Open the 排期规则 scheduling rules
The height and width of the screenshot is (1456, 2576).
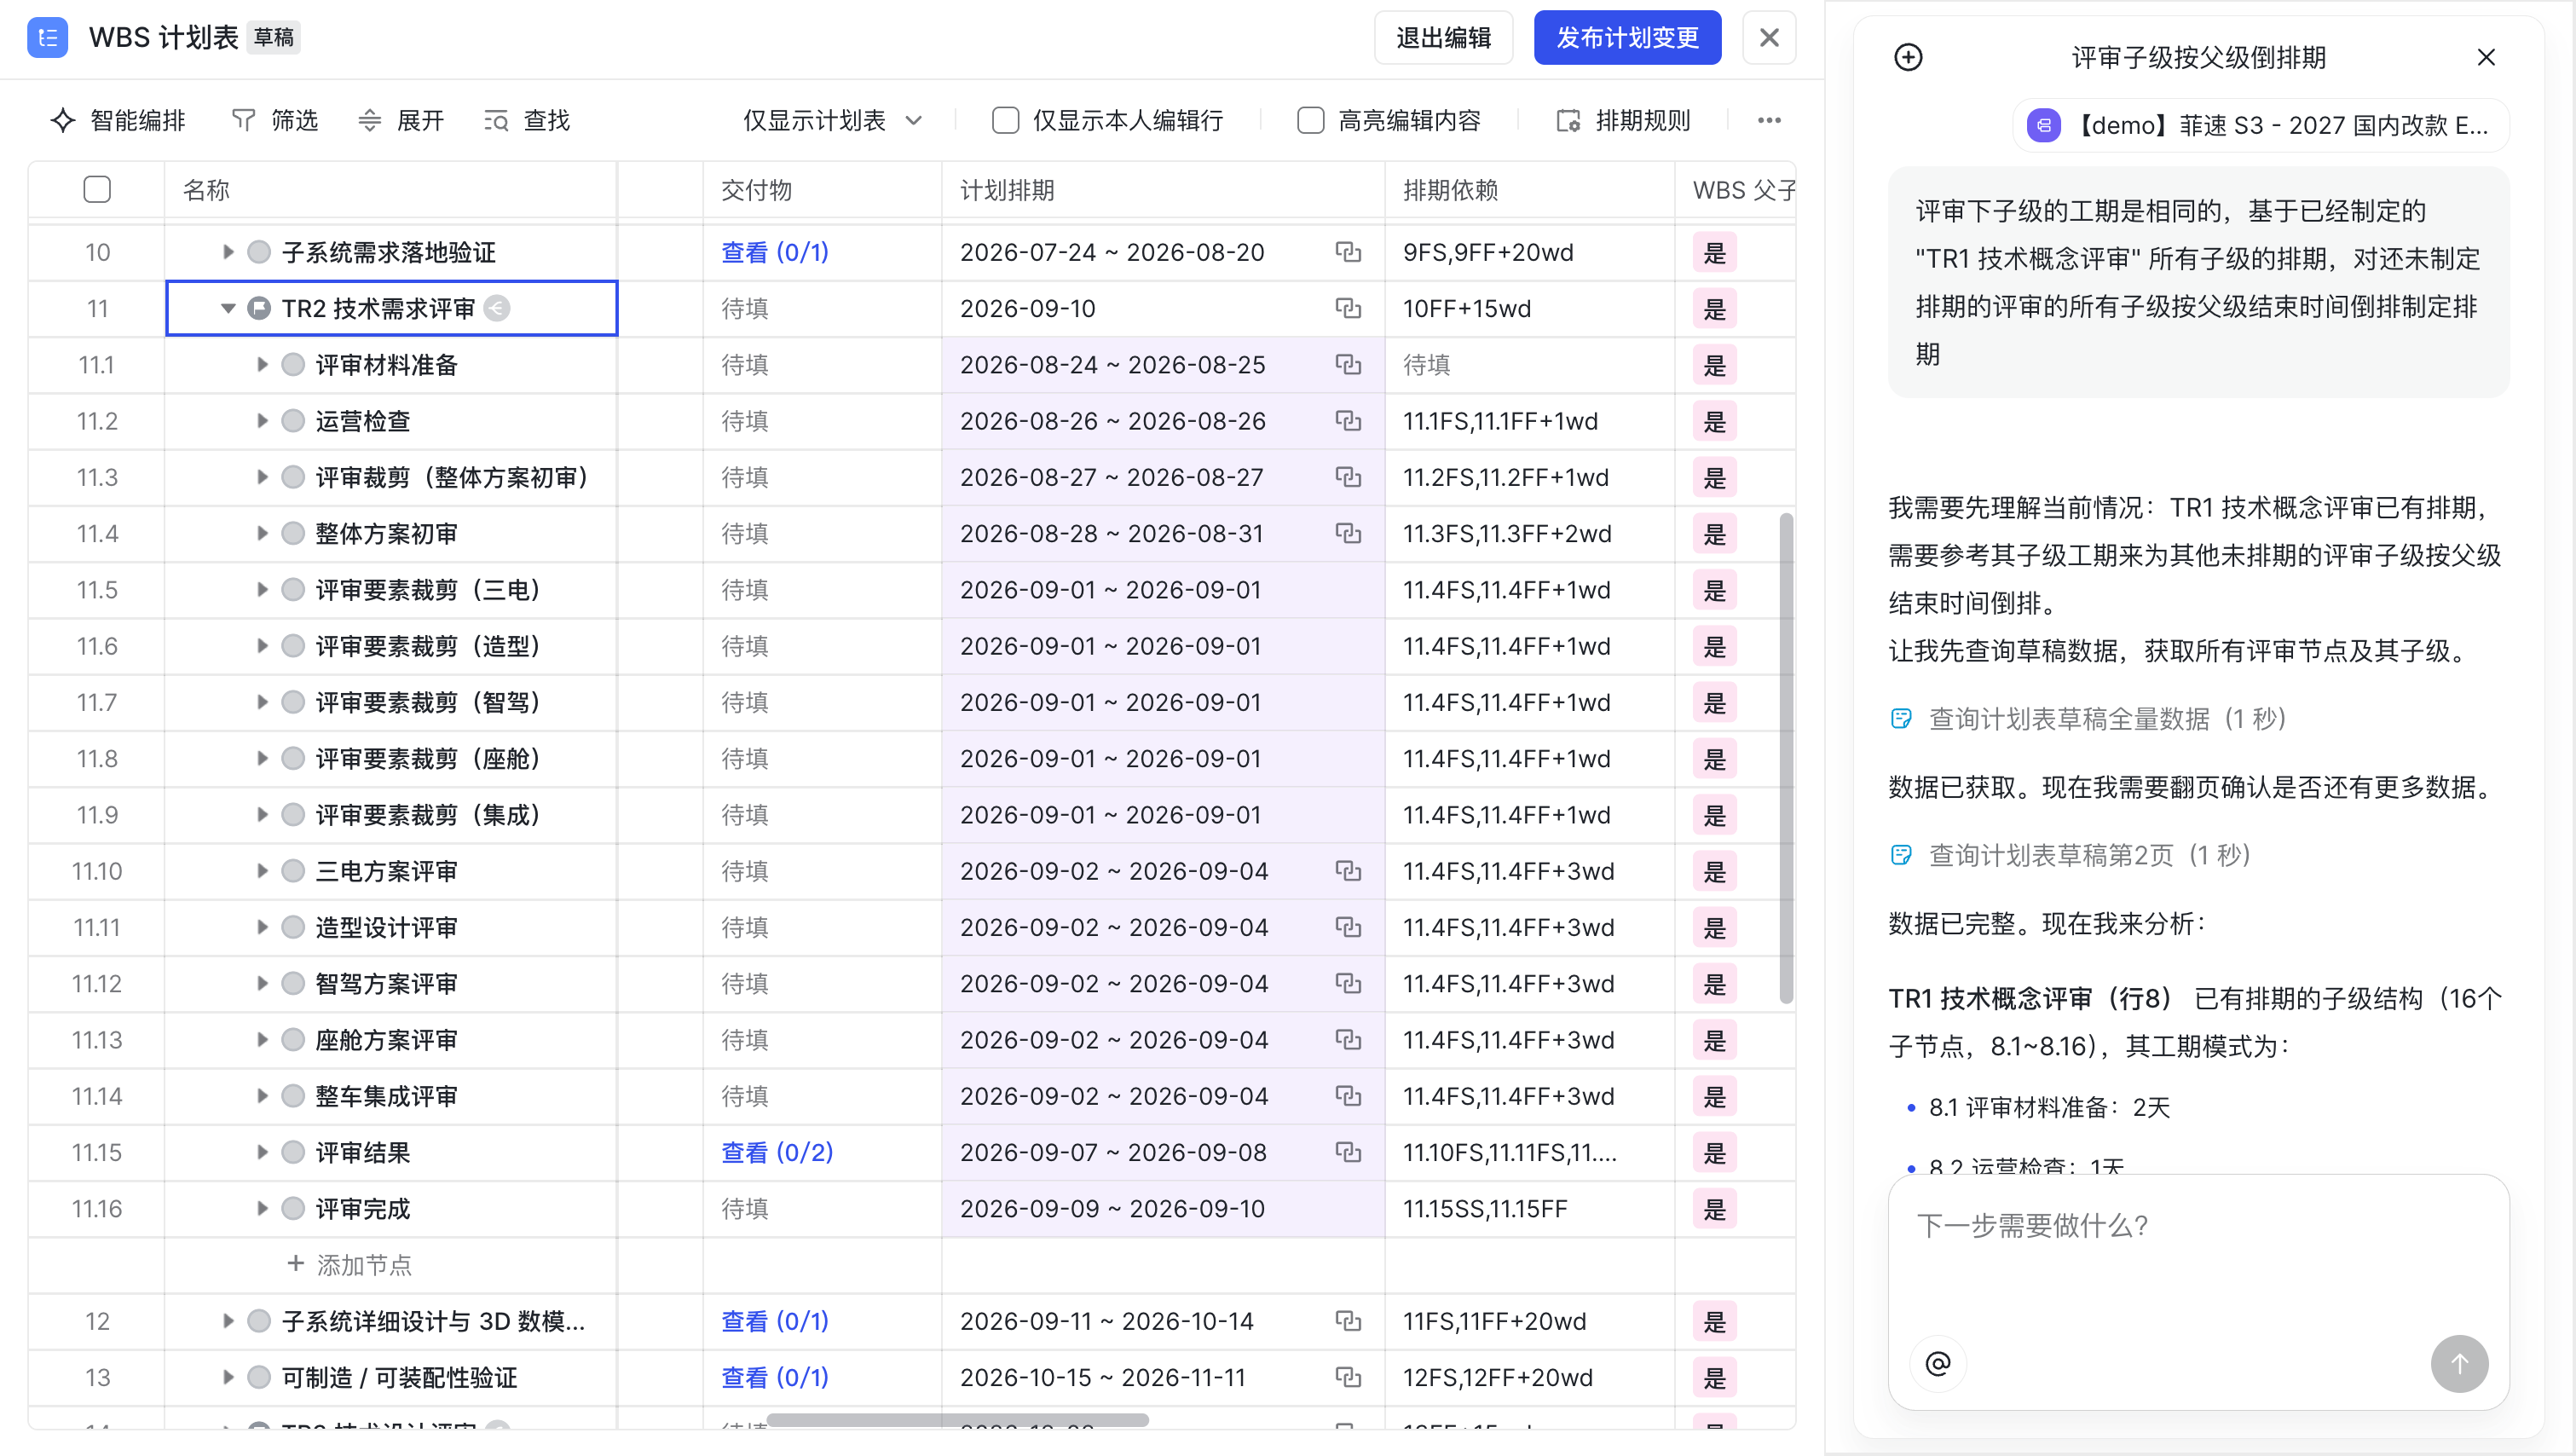[1623, 121]
